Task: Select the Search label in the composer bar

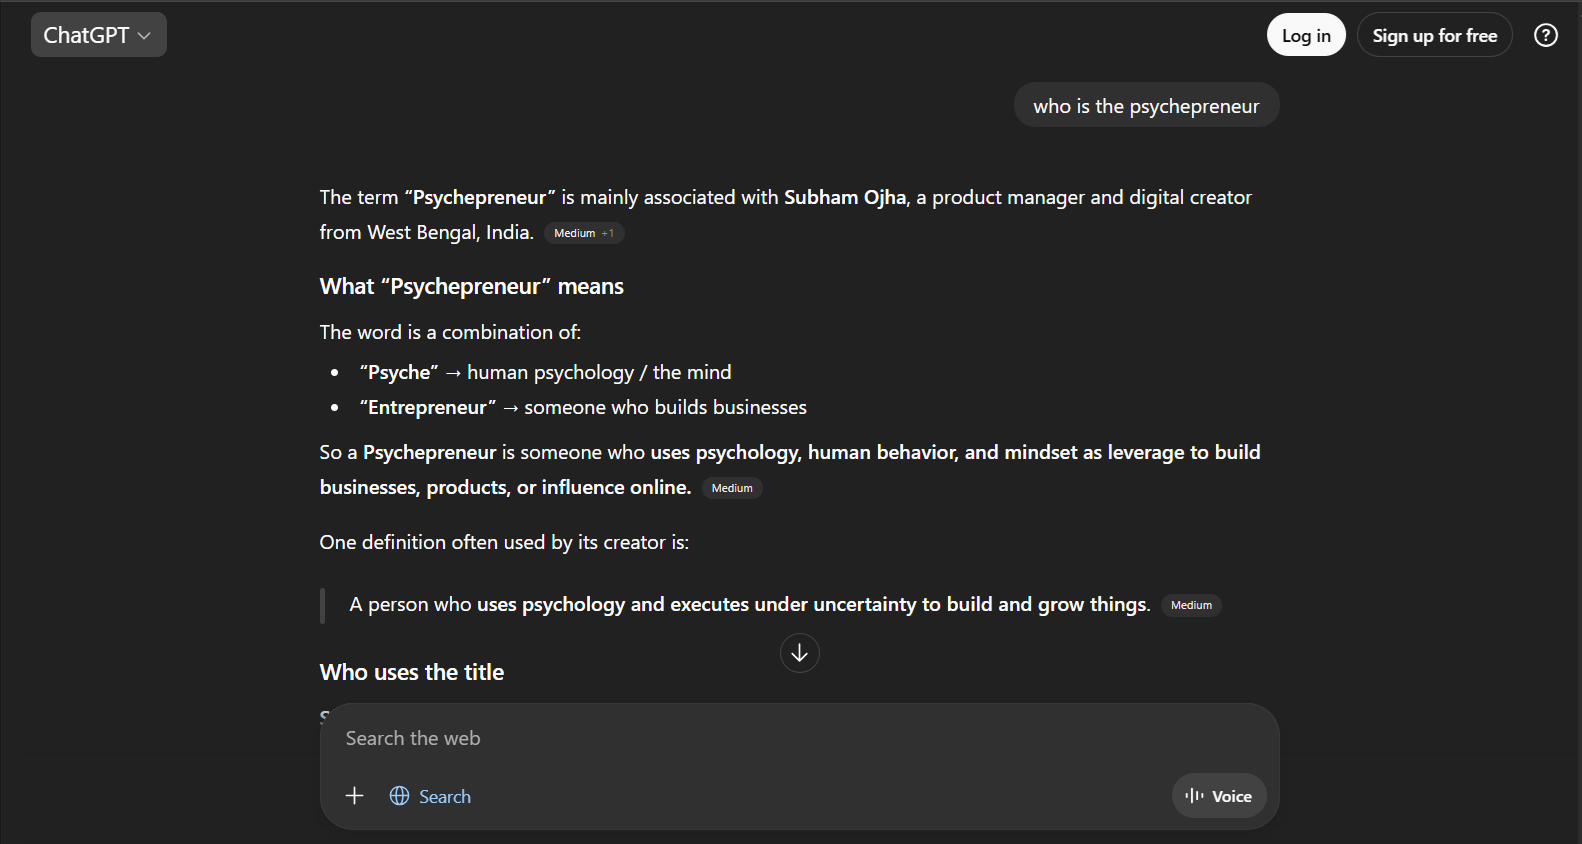Action: pos(445,795)
